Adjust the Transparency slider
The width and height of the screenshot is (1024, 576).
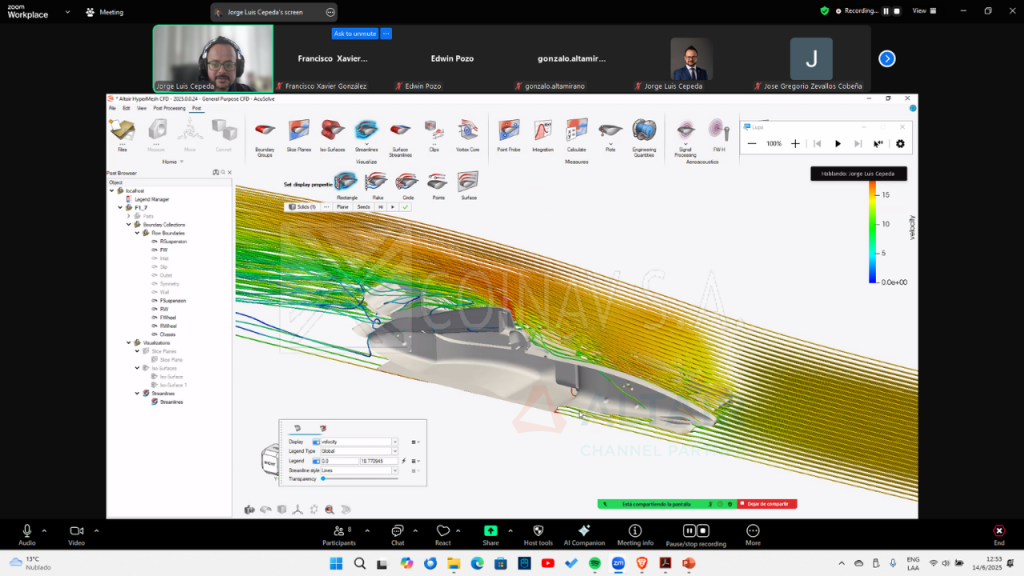(x=323, y=479)
